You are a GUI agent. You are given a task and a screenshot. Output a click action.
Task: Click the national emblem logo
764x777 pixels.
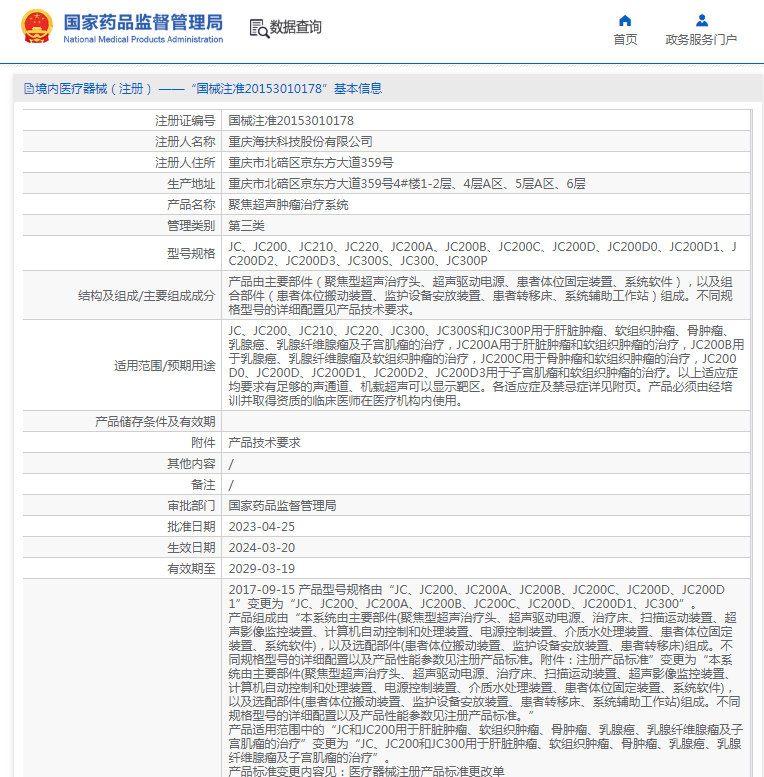coord(37,27)
